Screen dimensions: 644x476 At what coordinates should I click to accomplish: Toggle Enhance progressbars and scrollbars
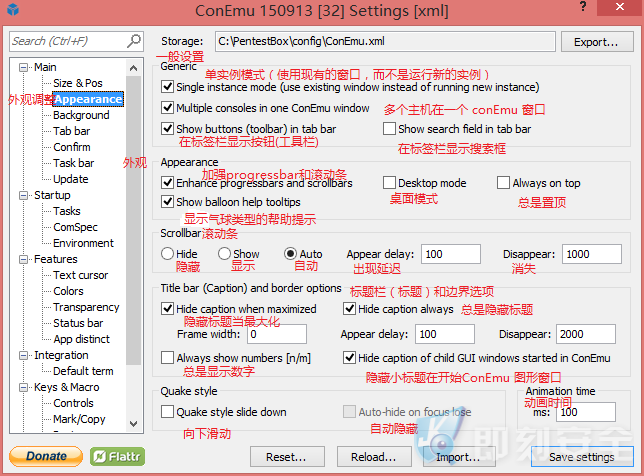pyautogui.click(x=167, y=182)
